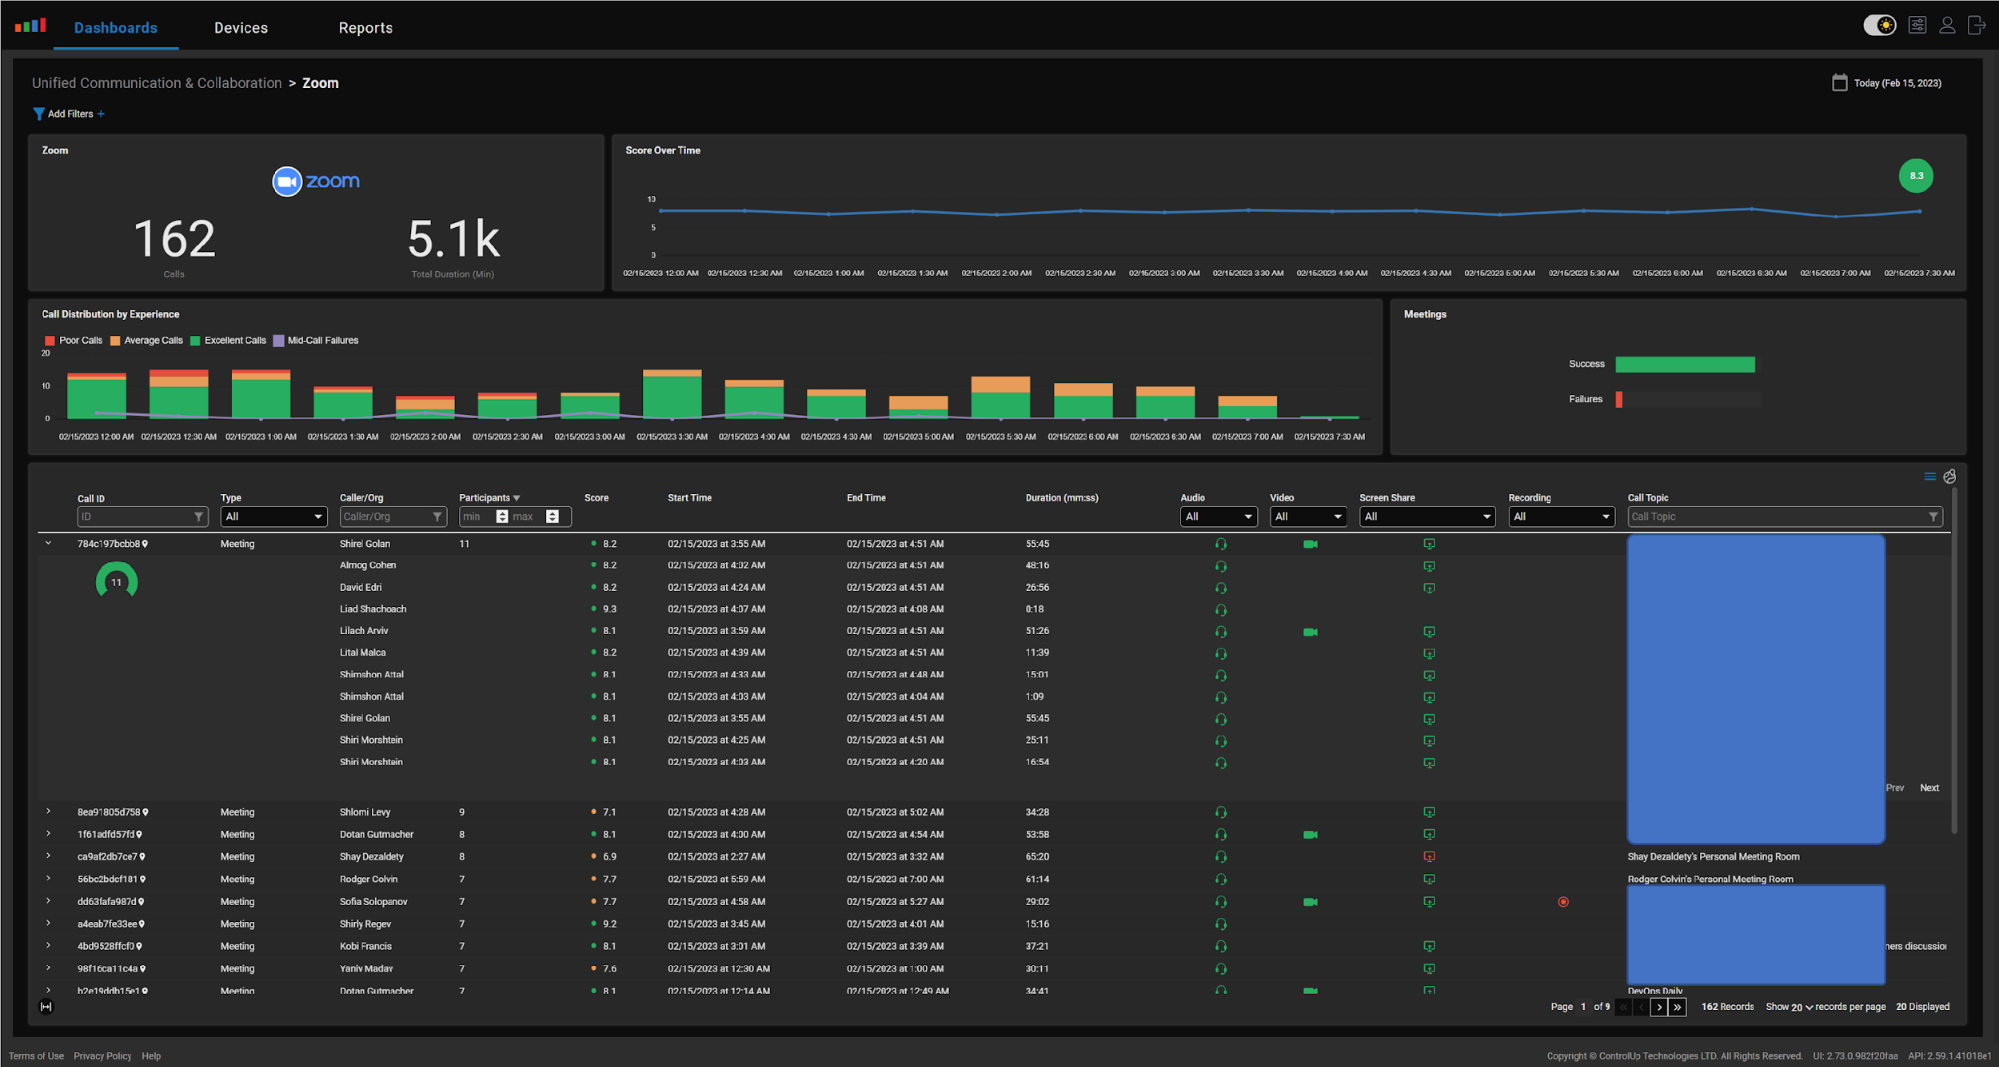Switch to the Devices tab

click(241, 27)
